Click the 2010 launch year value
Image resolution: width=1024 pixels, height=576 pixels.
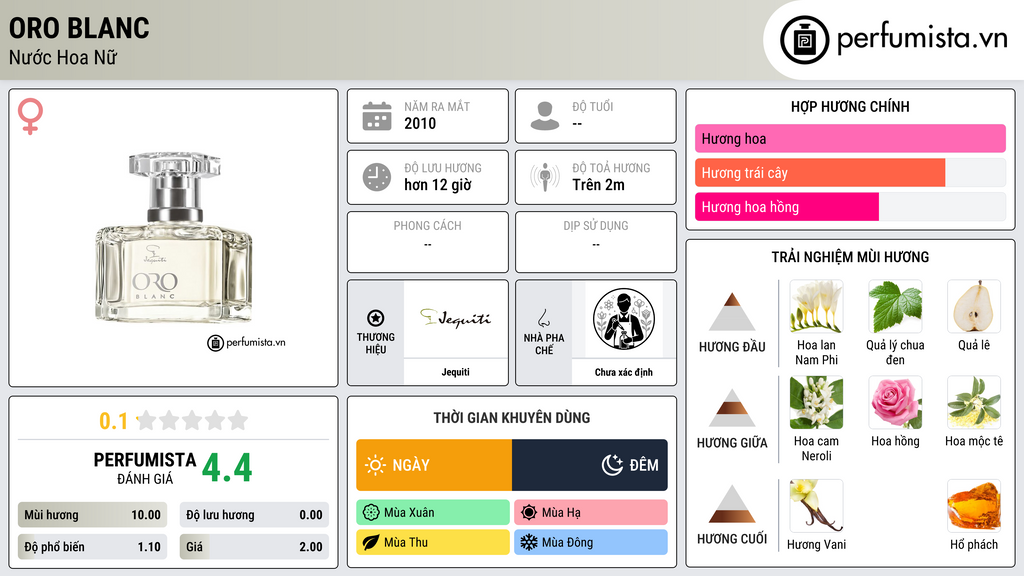point(420,123)
